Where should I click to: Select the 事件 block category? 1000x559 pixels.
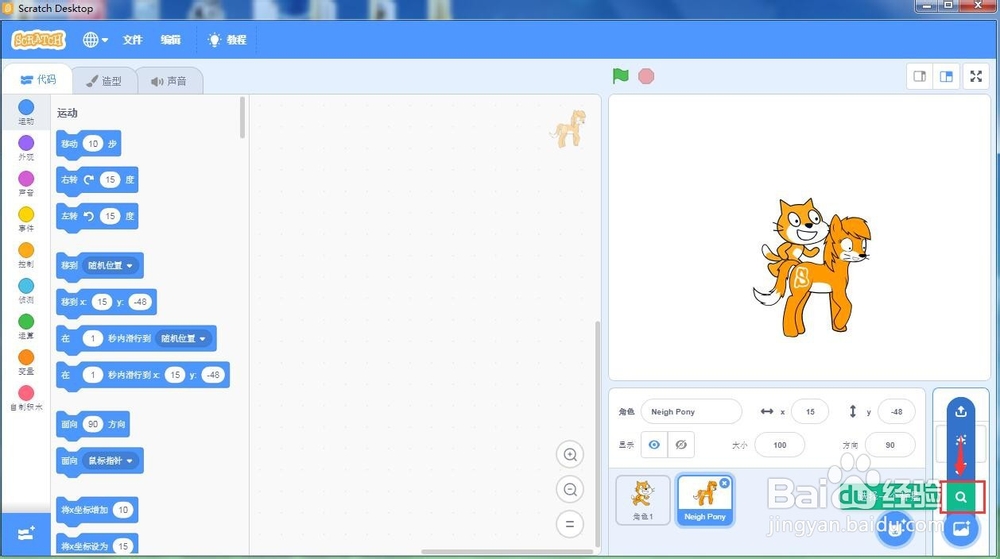pos(26,219)
